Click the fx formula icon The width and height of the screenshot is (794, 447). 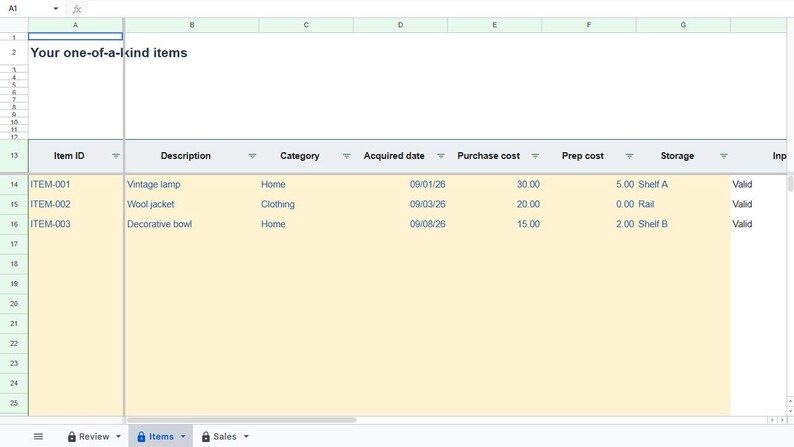tap(76, 9)
